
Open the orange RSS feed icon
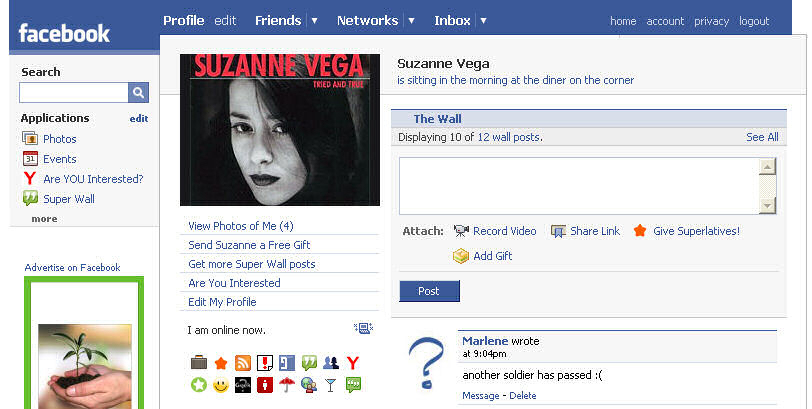(x=242, y=363)
